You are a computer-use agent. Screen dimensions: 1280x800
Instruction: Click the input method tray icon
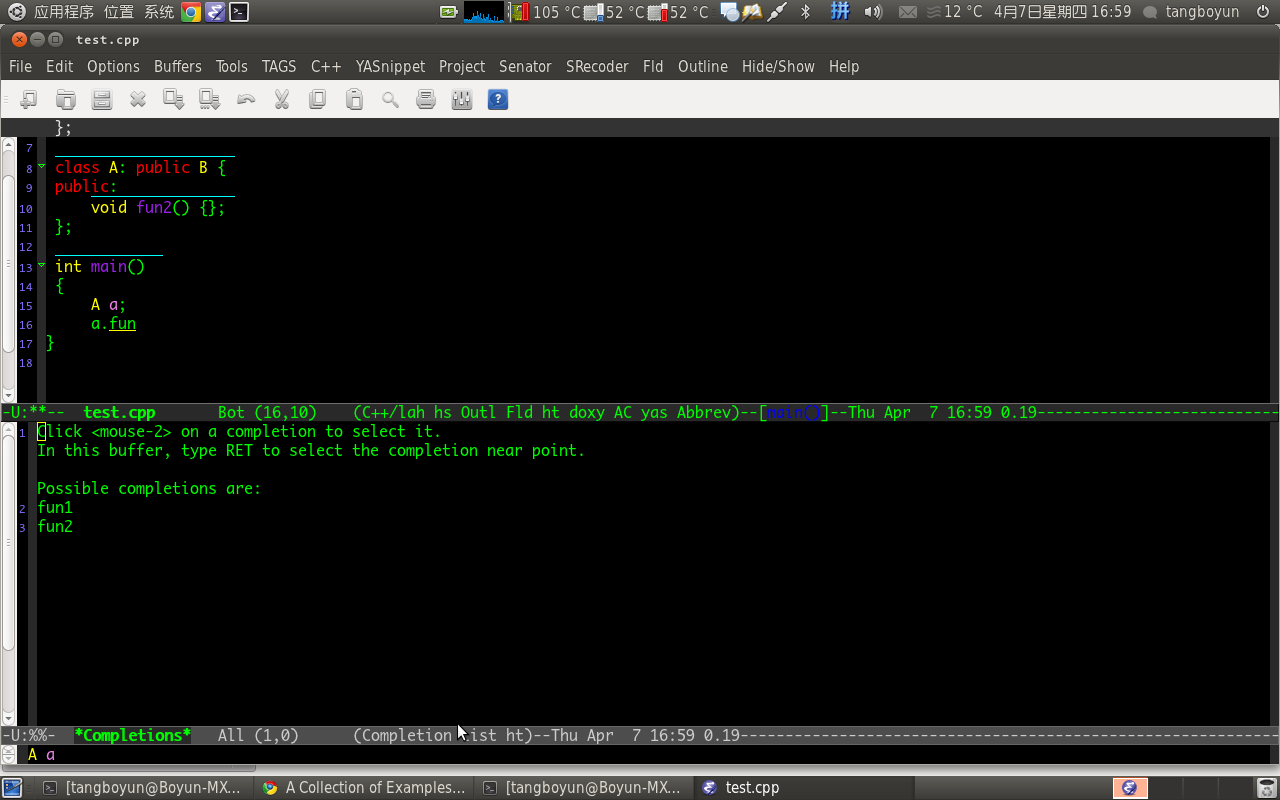[x=841, y=12]
